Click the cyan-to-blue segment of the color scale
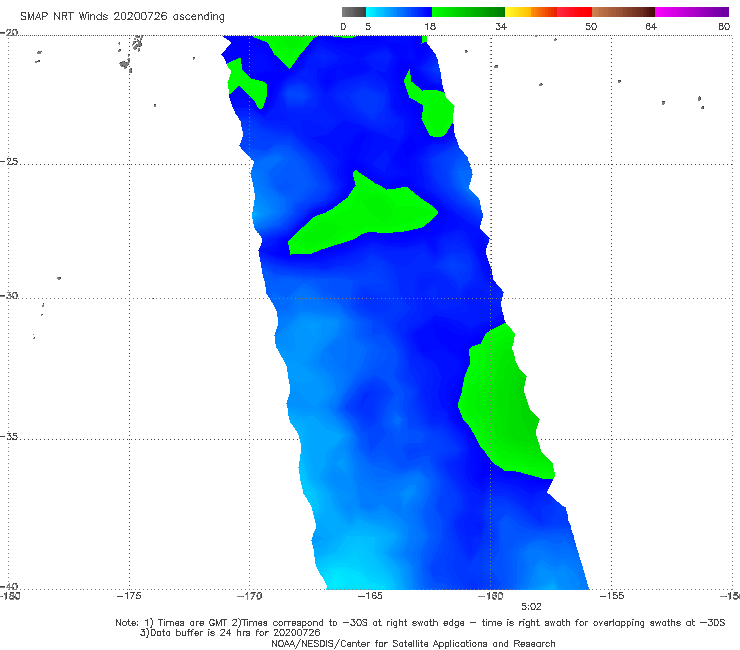This screenshot has width=740, height=650. pyautogui.click(x=399, y=12)
